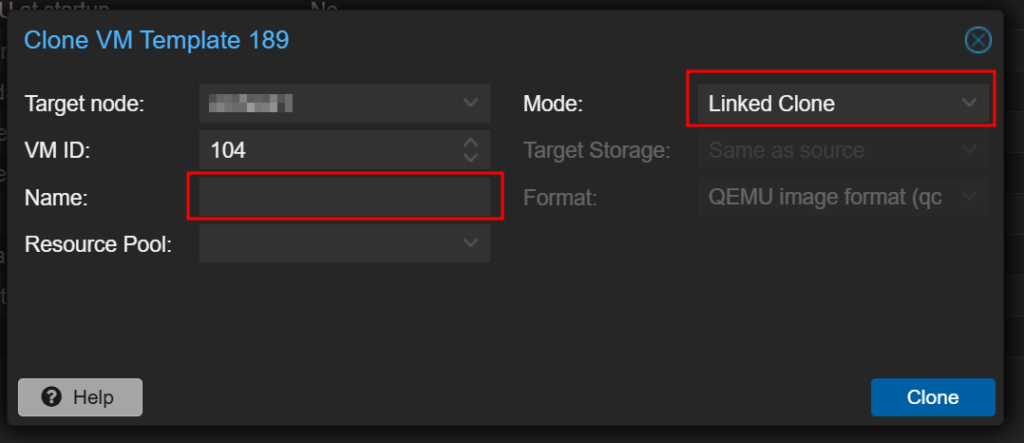Focus the empty Name input field
The width and height of the screenshot is (1024, 443).
point(345,197)
